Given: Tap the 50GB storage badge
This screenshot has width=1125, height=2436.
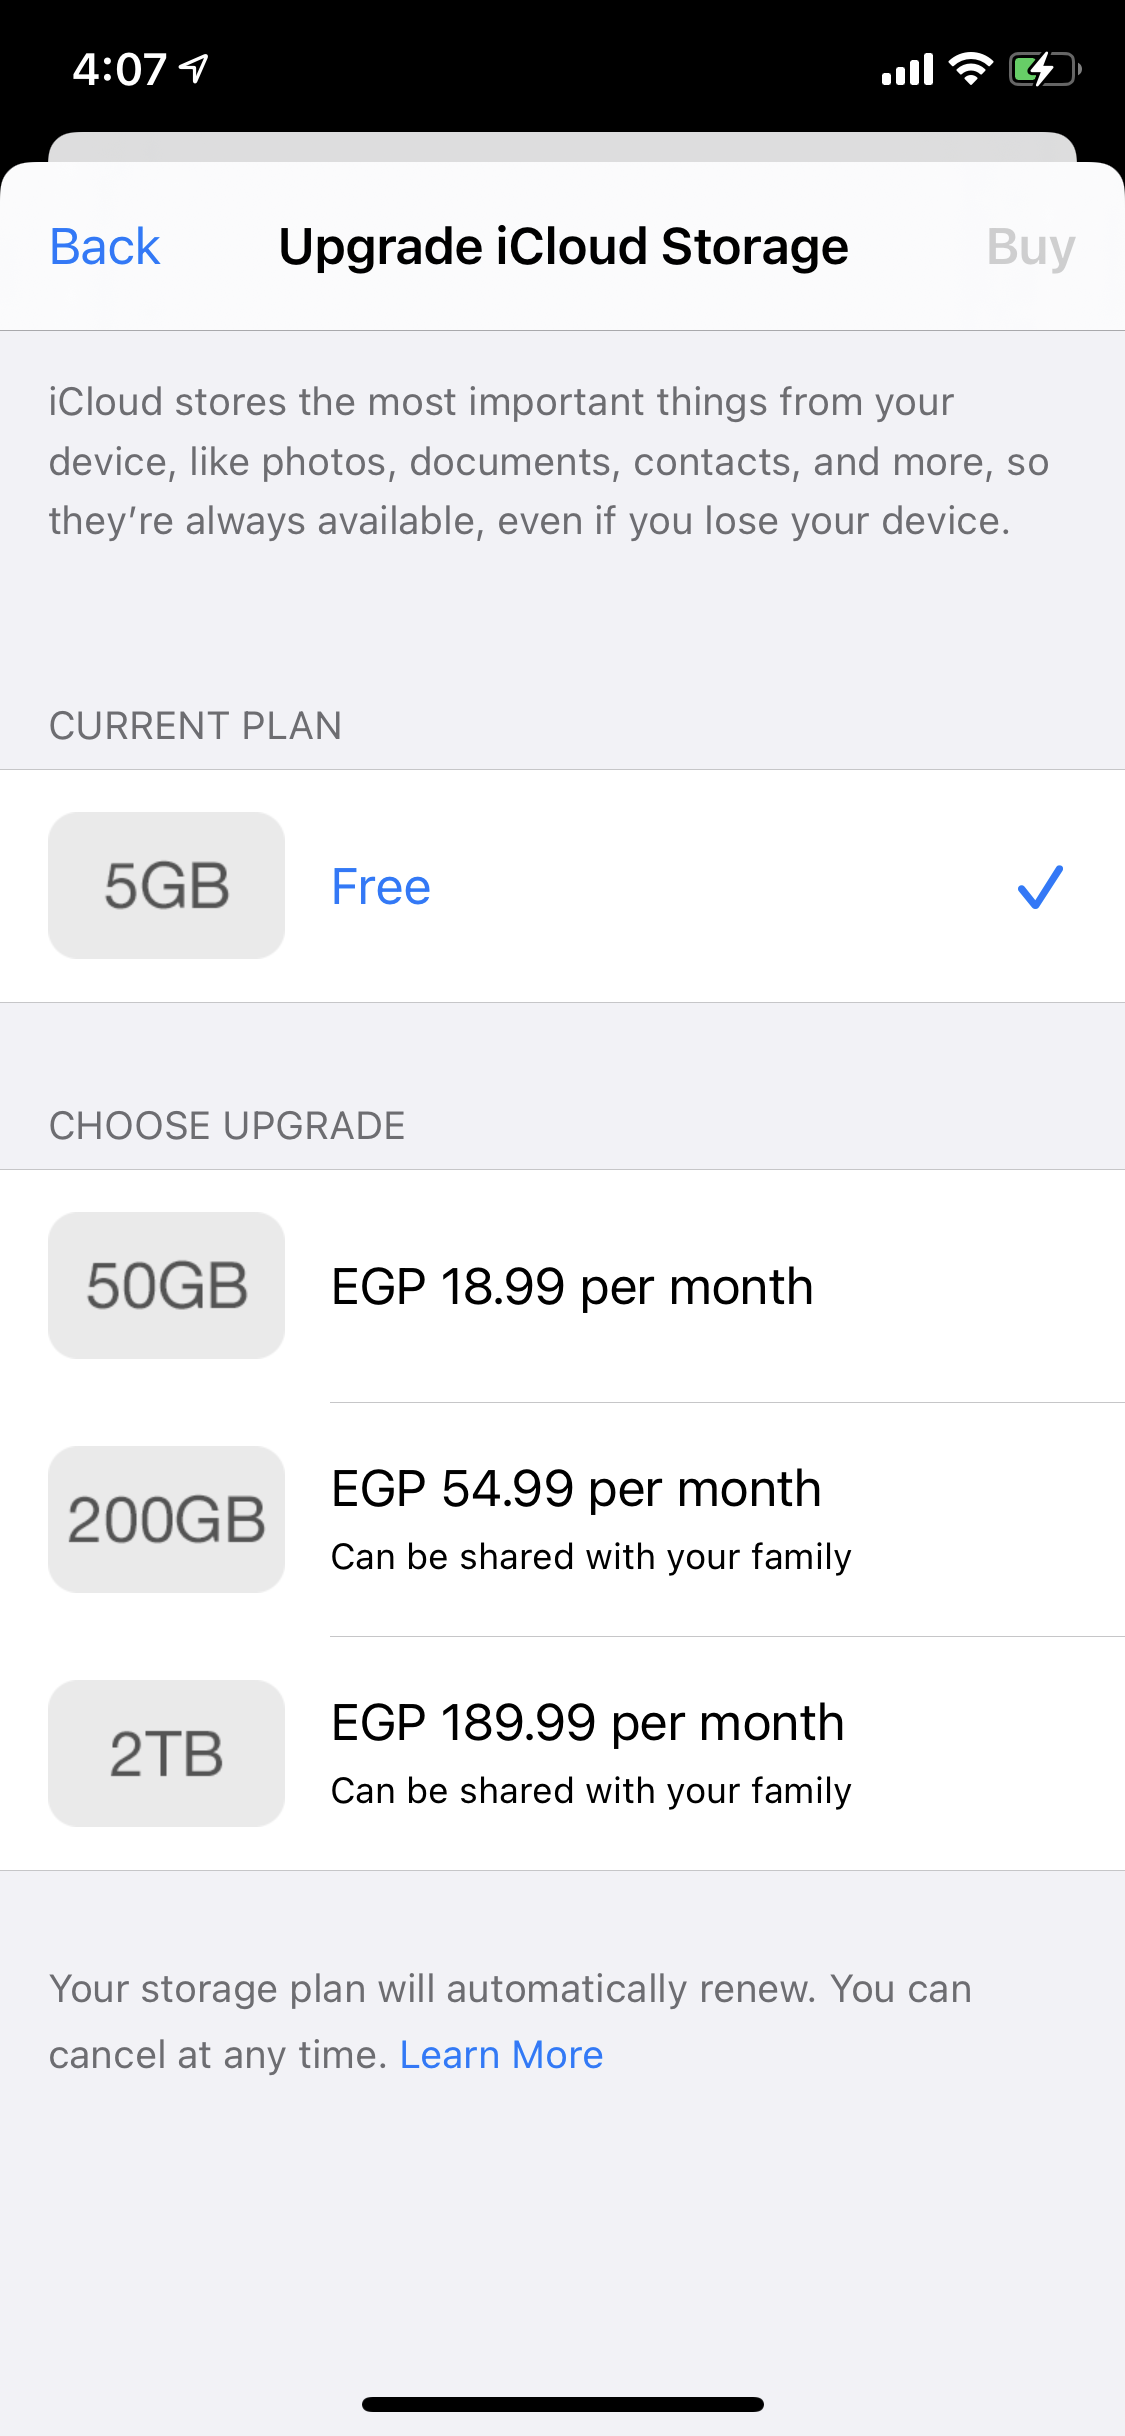Looking at the screenshot, I should click(166, 1286).
